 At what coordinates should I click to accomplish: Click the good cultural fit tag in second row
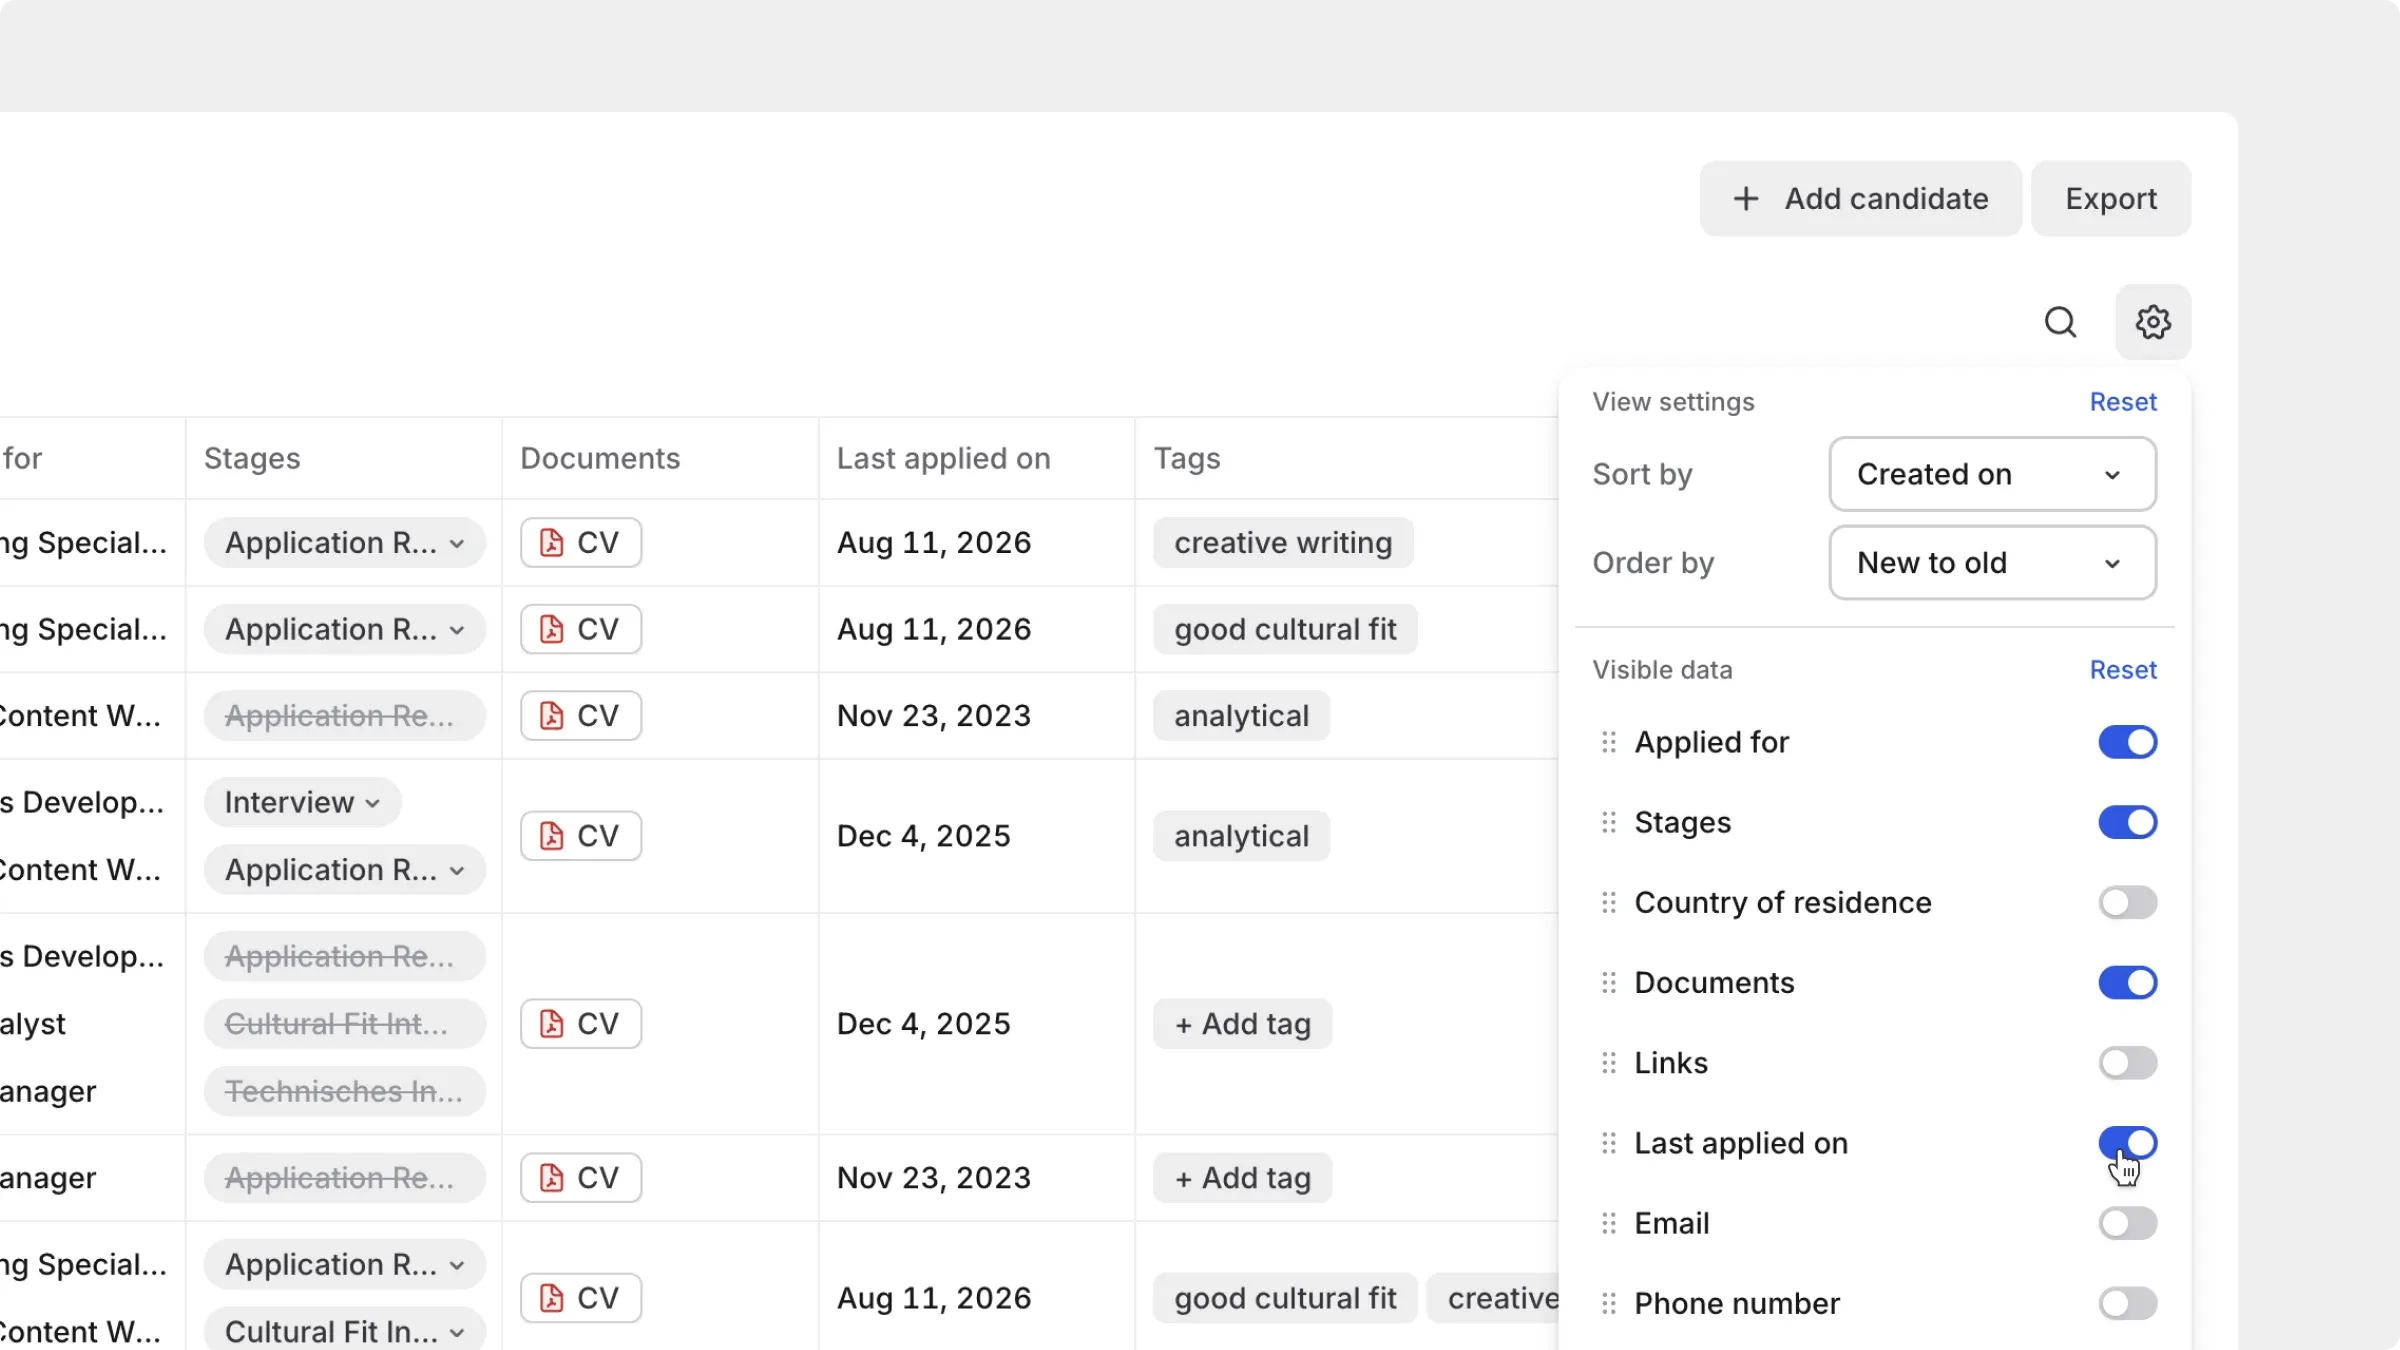pyautogui.click(x=1285, y=629)
